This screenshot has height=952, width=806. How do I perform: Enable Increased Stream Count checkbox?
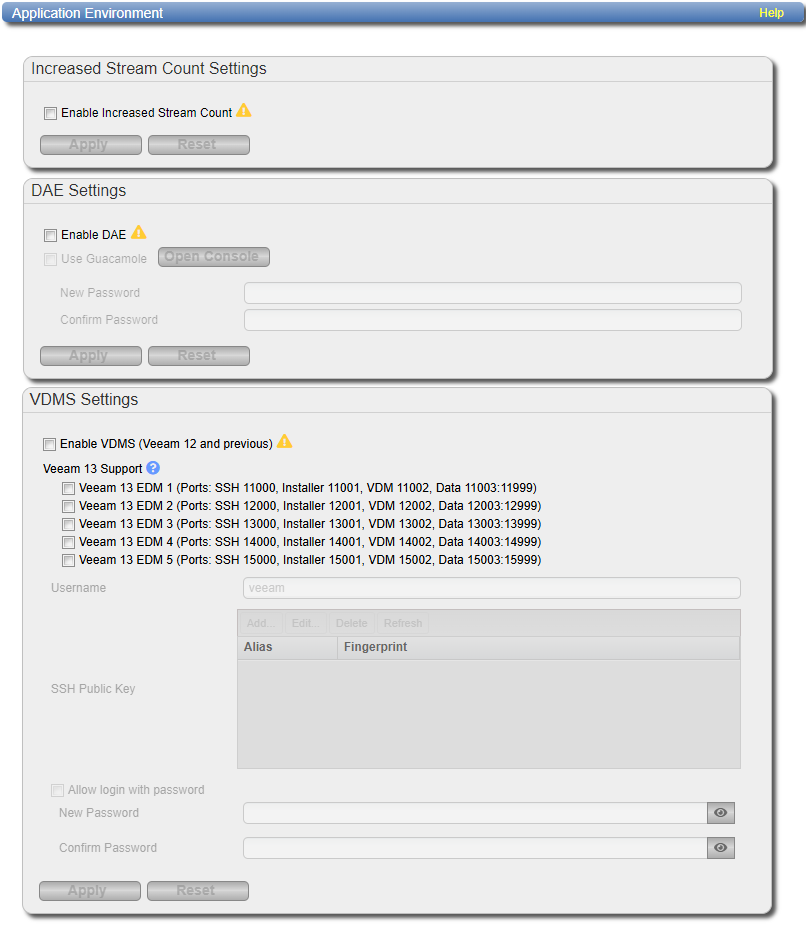(x=51, y=114)
